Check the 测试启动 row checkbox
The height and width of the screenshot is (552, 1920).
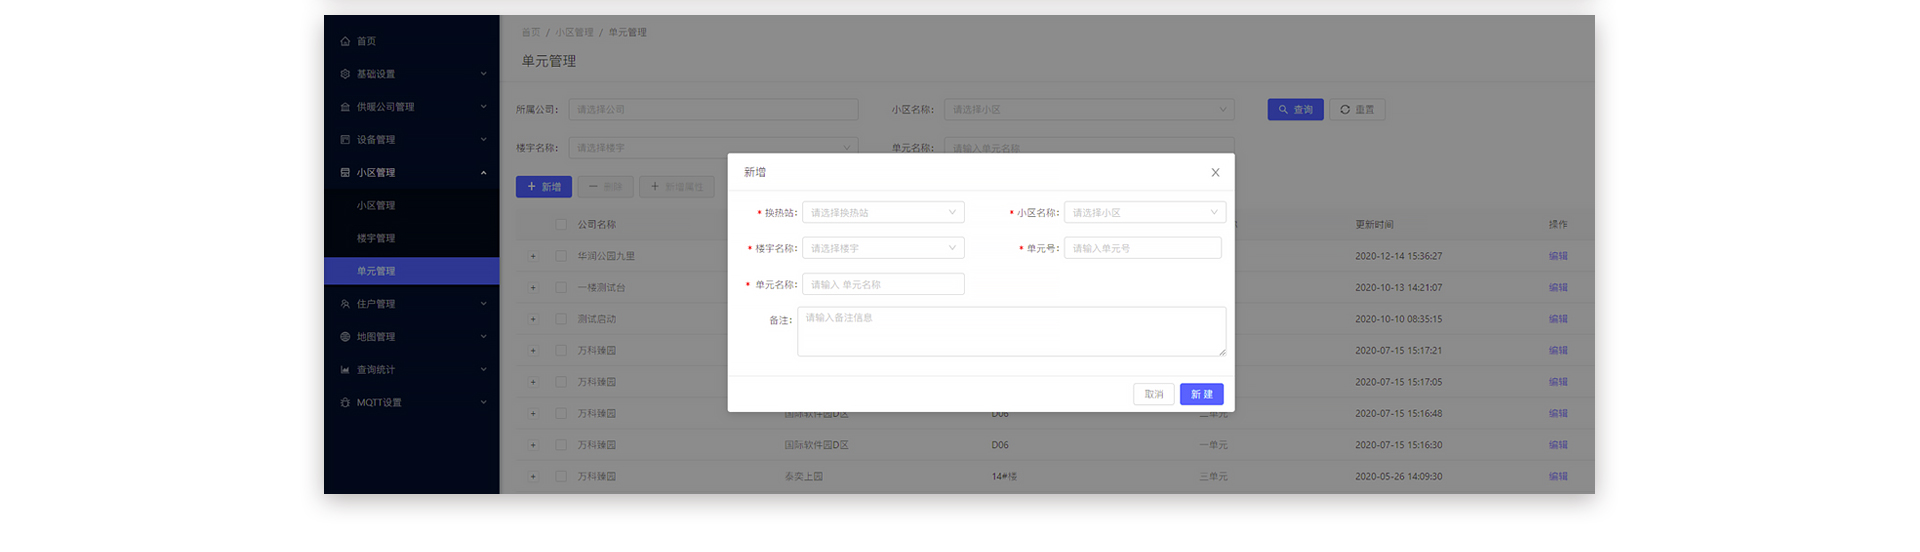[561, 319]
